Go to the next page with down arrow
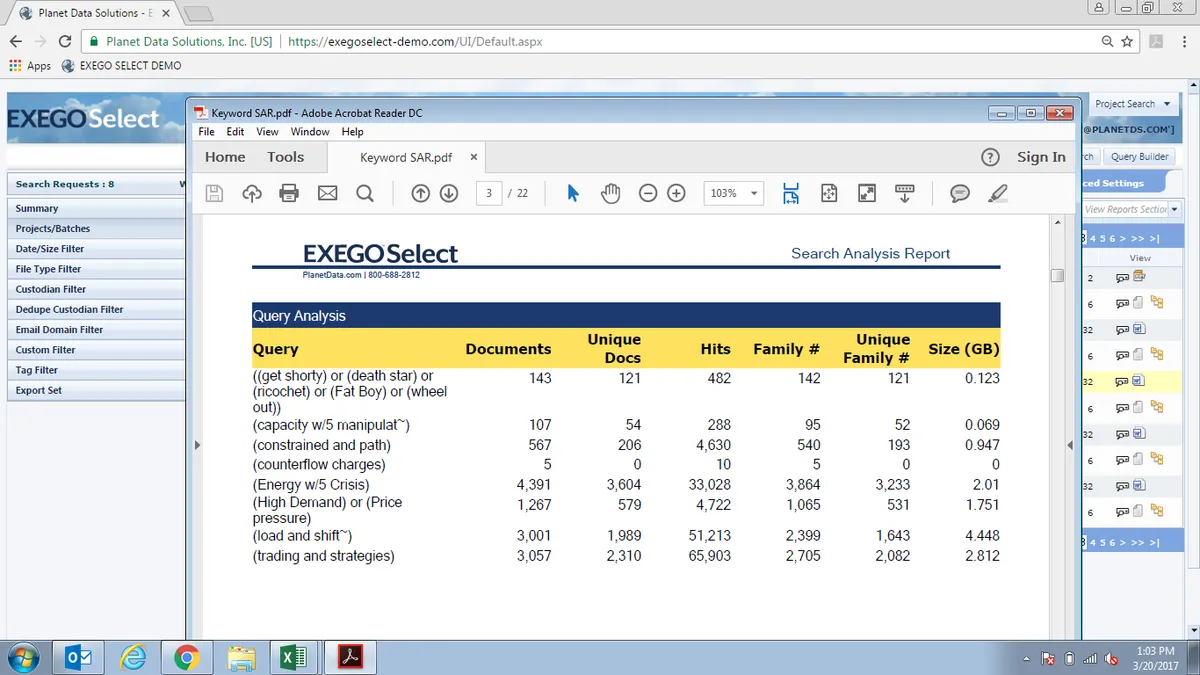The width and height of the screenshot is (1200, 675). click(449, 193)
